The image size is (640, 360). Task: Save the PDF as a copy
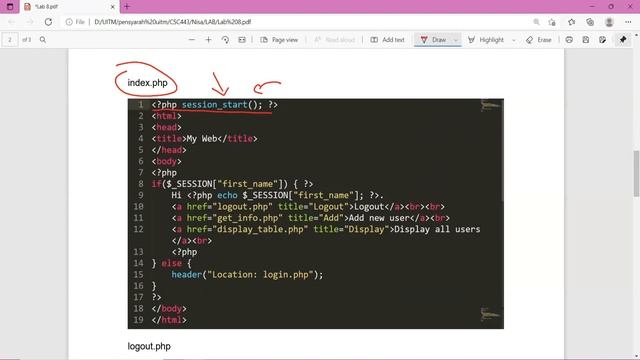[602, 40]
